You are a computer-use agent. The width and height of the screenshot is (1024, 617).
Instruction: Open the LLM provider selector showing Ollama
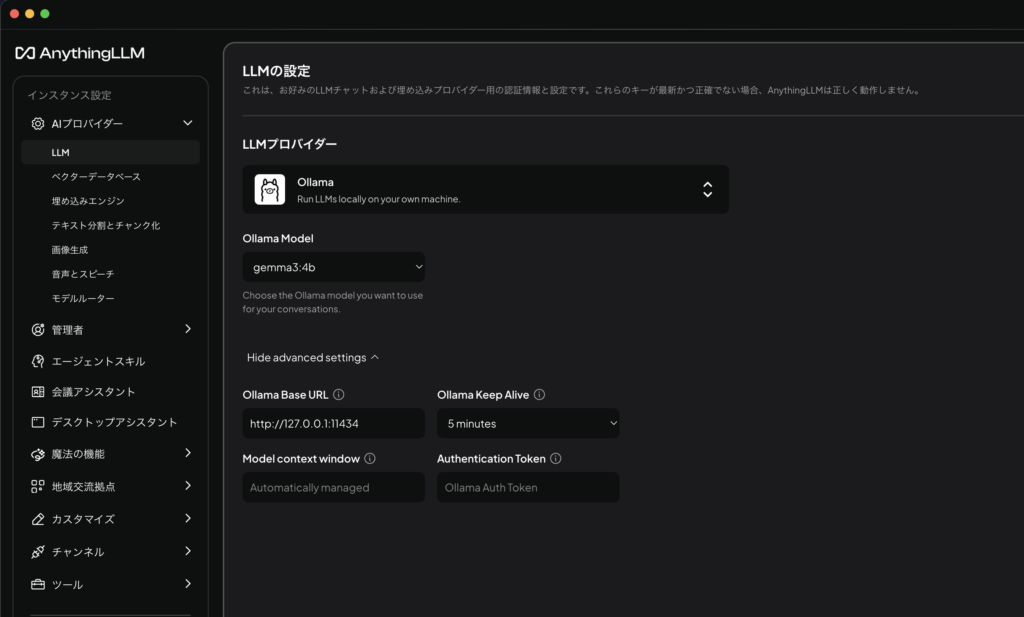coord(485,189)
